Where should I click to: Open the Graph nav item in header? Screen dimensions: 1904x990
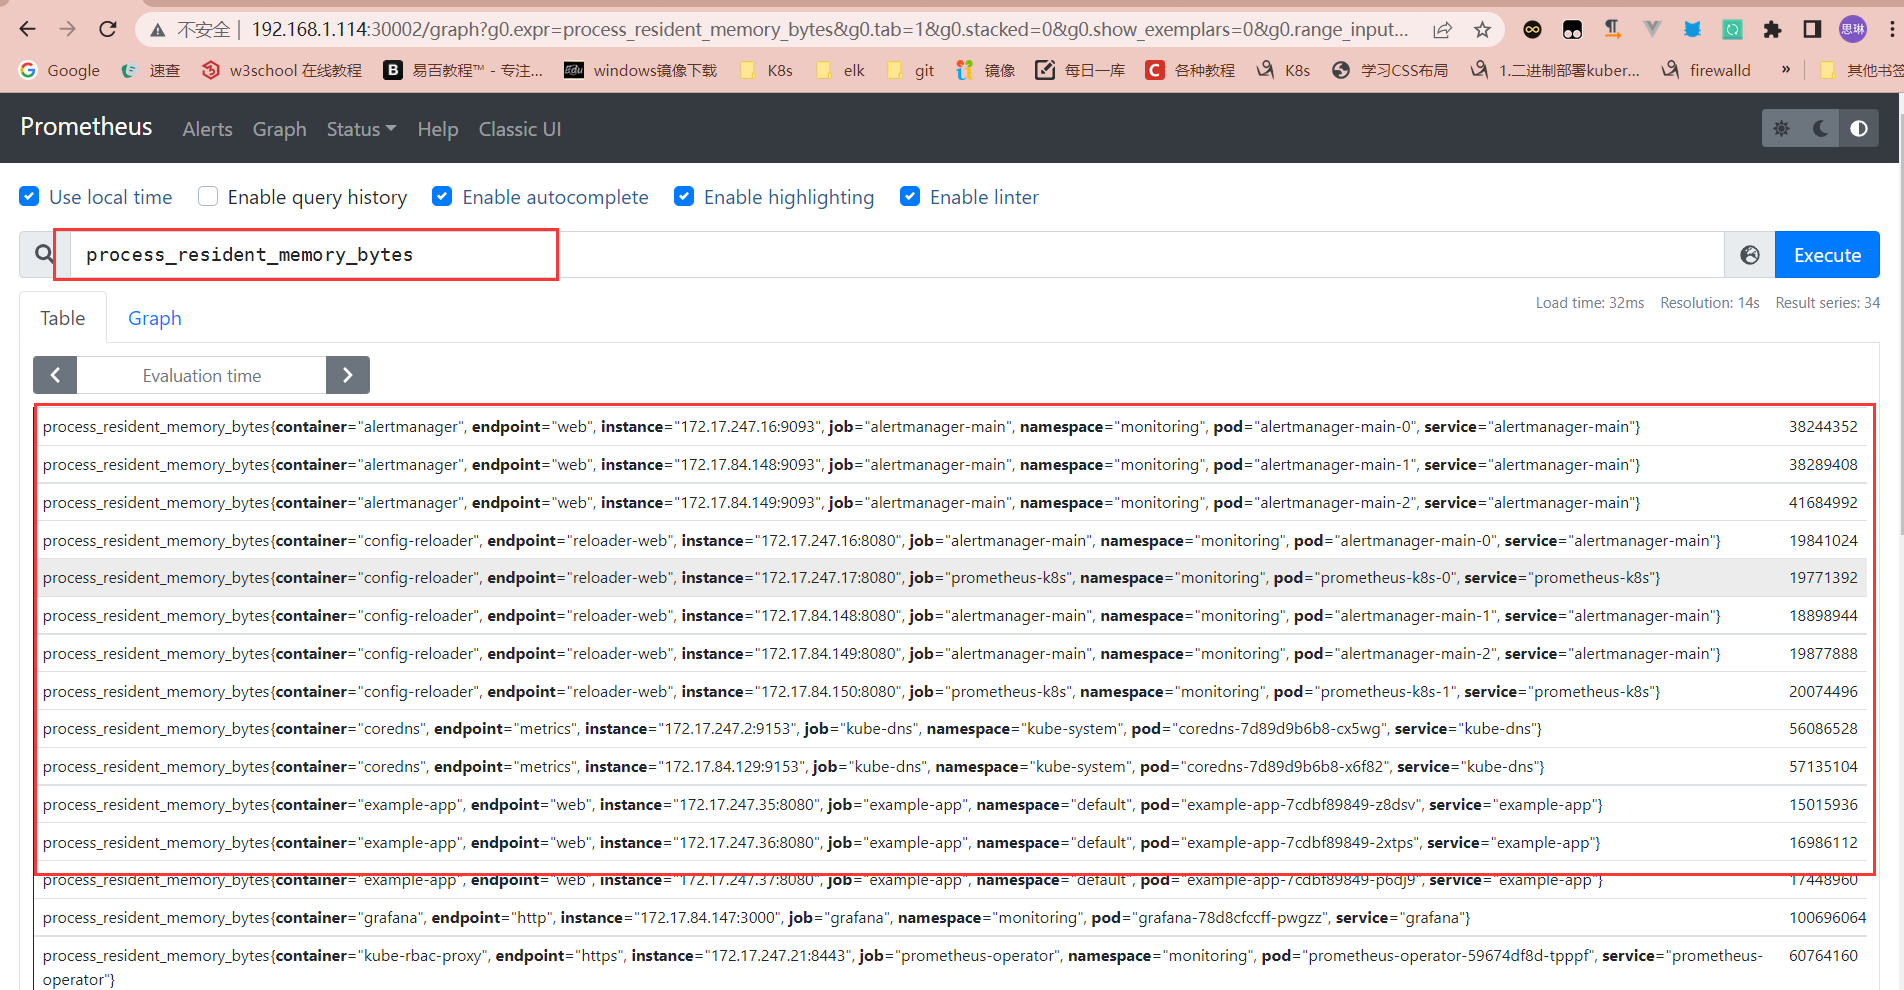point(280,129)
